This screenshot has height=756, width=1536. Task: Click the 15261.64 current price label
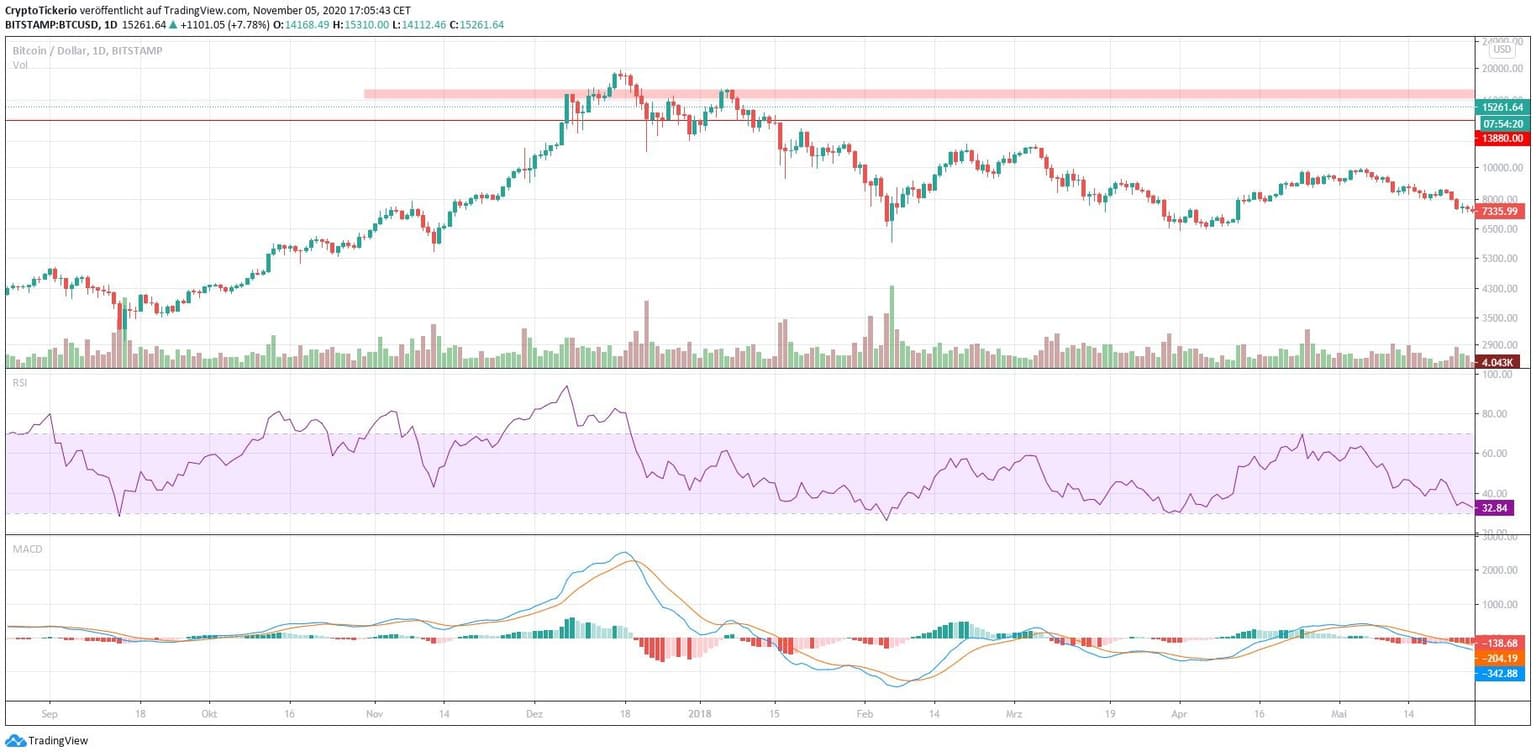1502,107
